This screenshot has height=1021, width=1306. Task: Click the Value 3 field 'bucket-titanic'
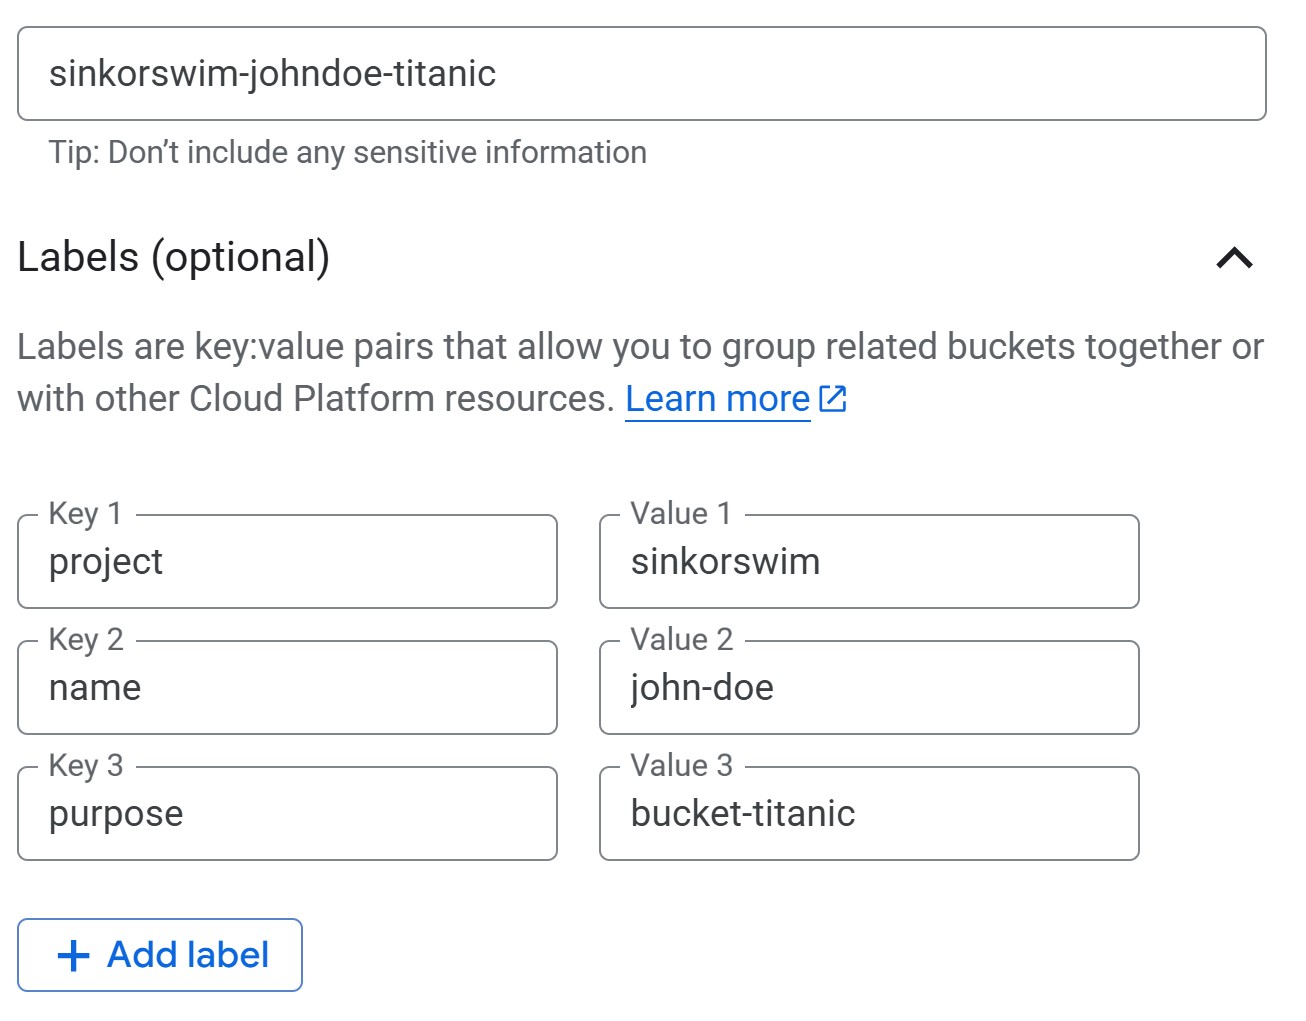click(868, 815)
